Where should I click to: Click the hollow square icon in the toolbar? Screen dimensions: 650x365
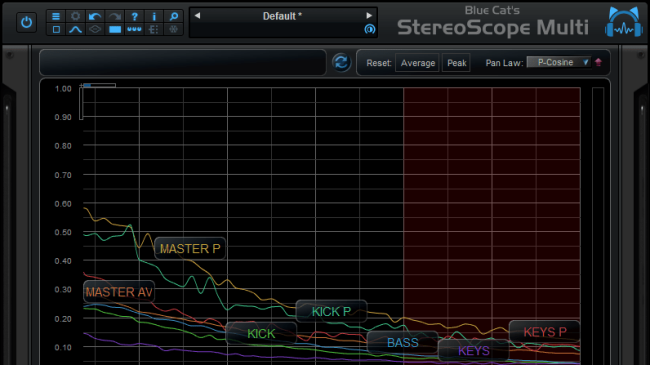pos(56,29)
